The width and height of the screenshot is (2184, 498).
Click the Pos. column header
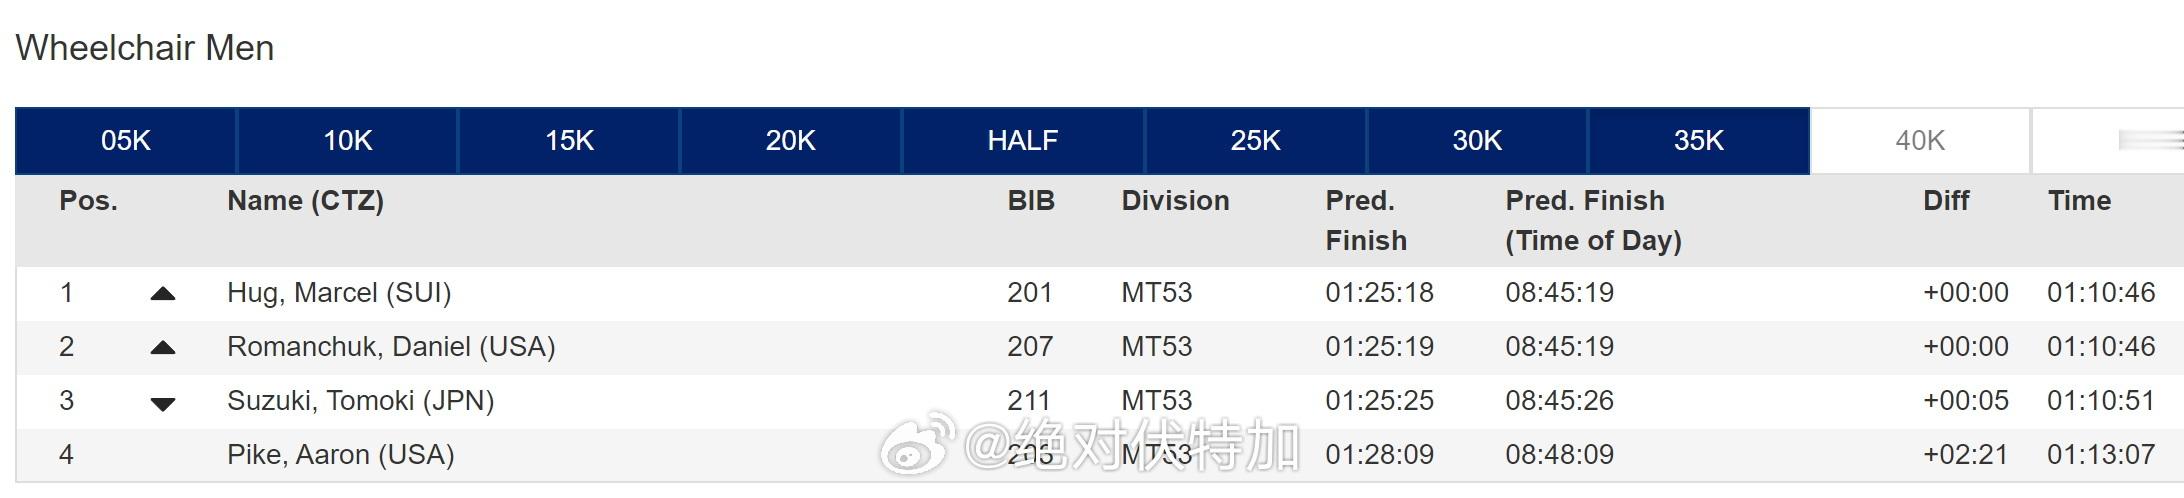(x=88, y=201)
